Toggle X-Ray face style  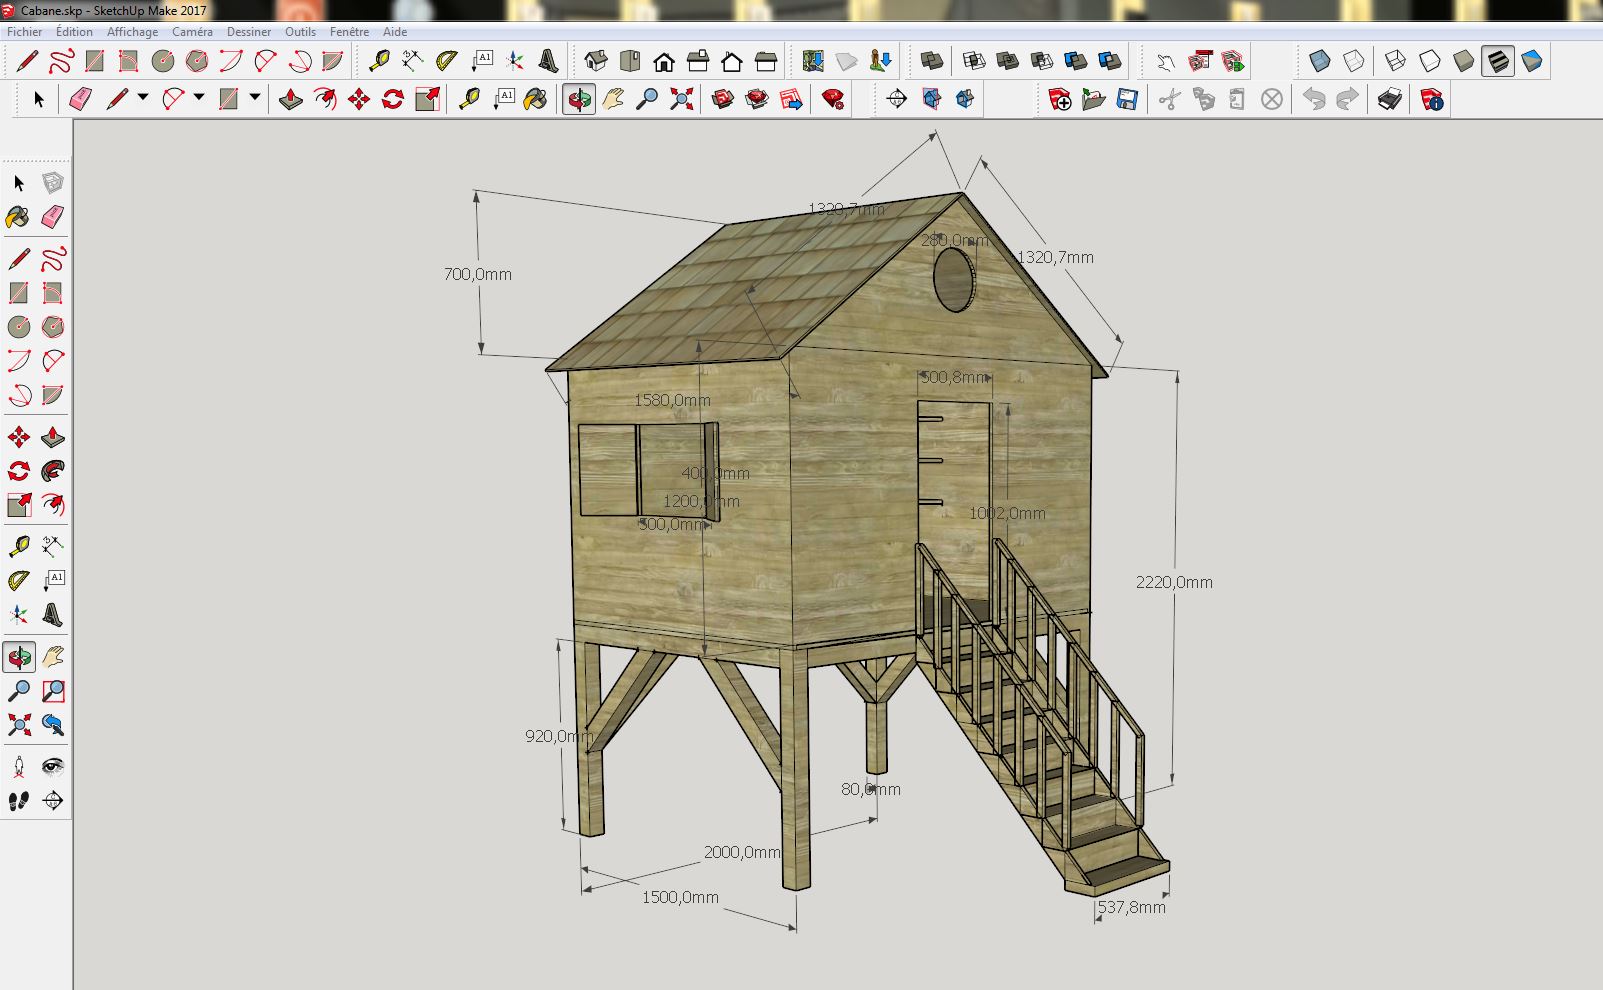coord(1320,61)
